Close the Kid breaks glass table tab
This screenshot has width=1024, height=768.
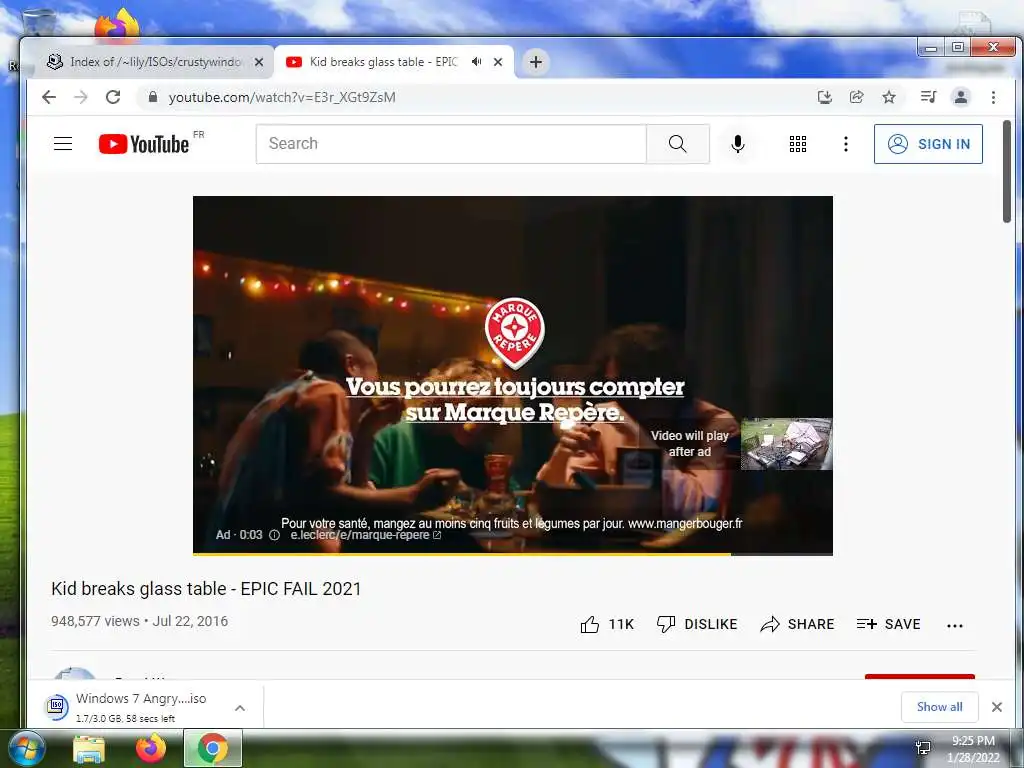pos(498,62)
